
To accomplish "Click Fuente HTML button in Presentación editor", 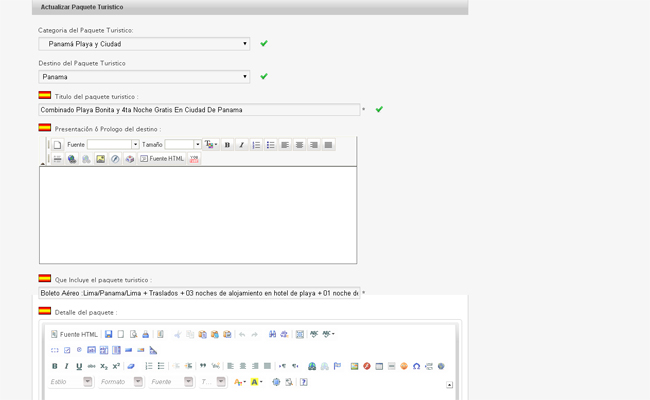I will tap(162, 159).
